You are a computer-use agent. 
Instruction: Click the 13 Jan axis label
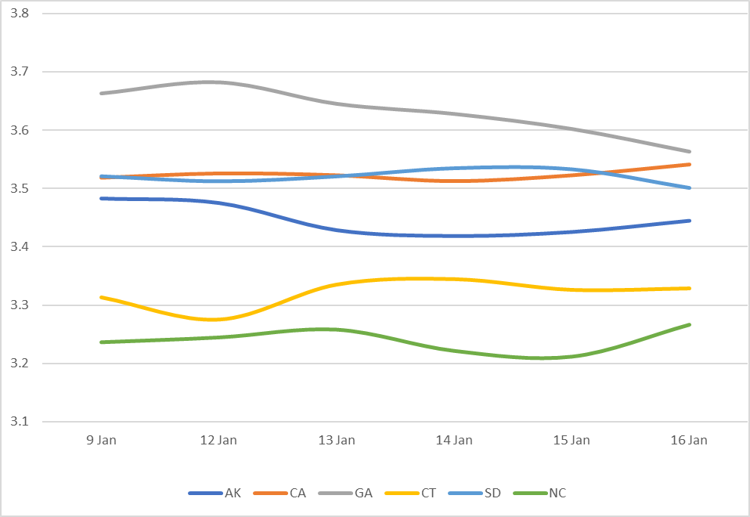point(337,440)
